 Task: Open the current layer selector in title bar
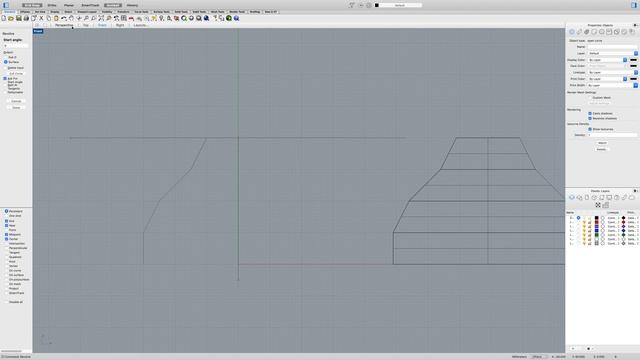[398, 5]
